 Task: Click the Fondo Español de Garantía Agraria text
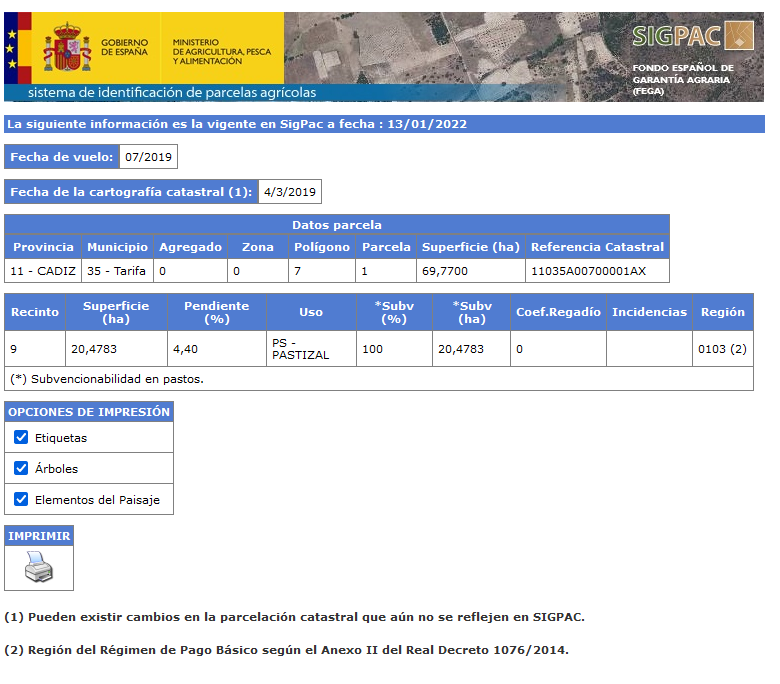(683, 79)
